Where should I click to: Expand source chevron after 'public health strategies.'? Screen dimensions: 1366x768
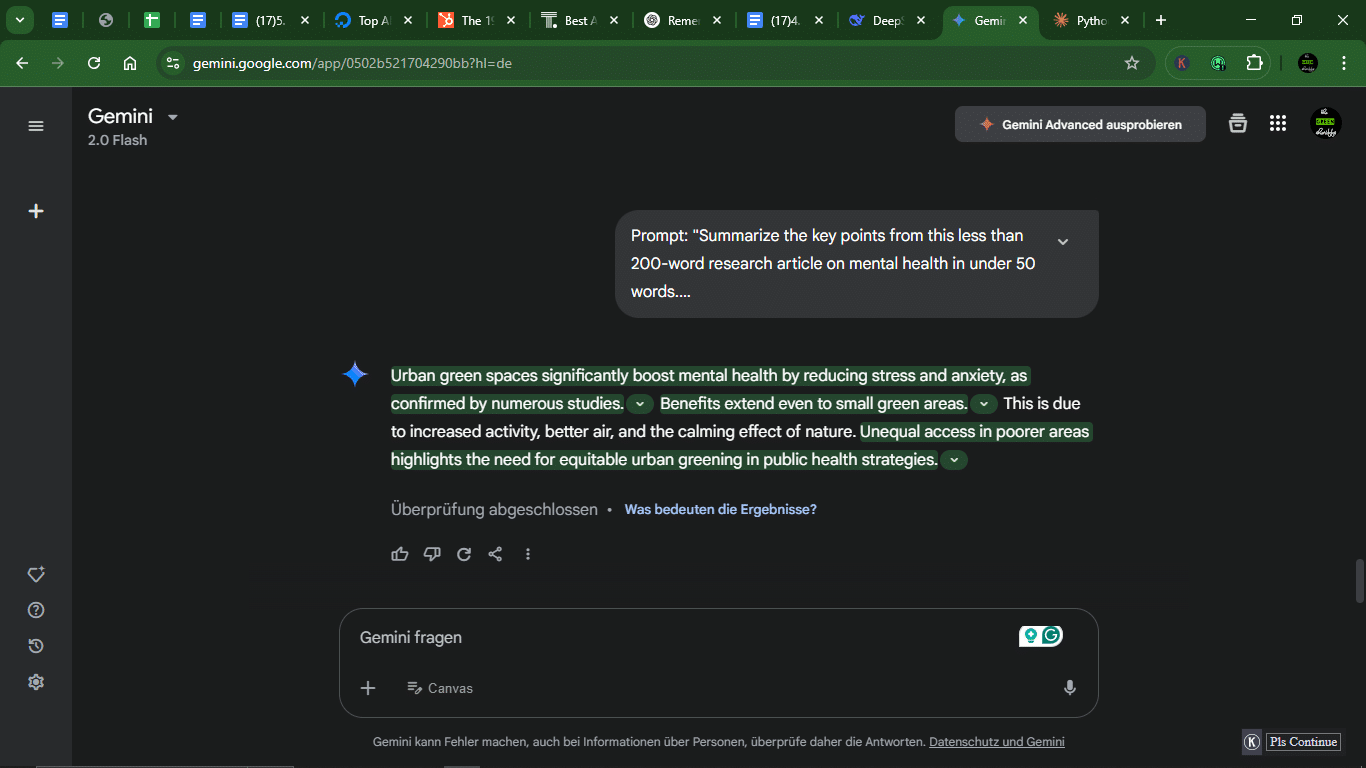coord(954,460)
